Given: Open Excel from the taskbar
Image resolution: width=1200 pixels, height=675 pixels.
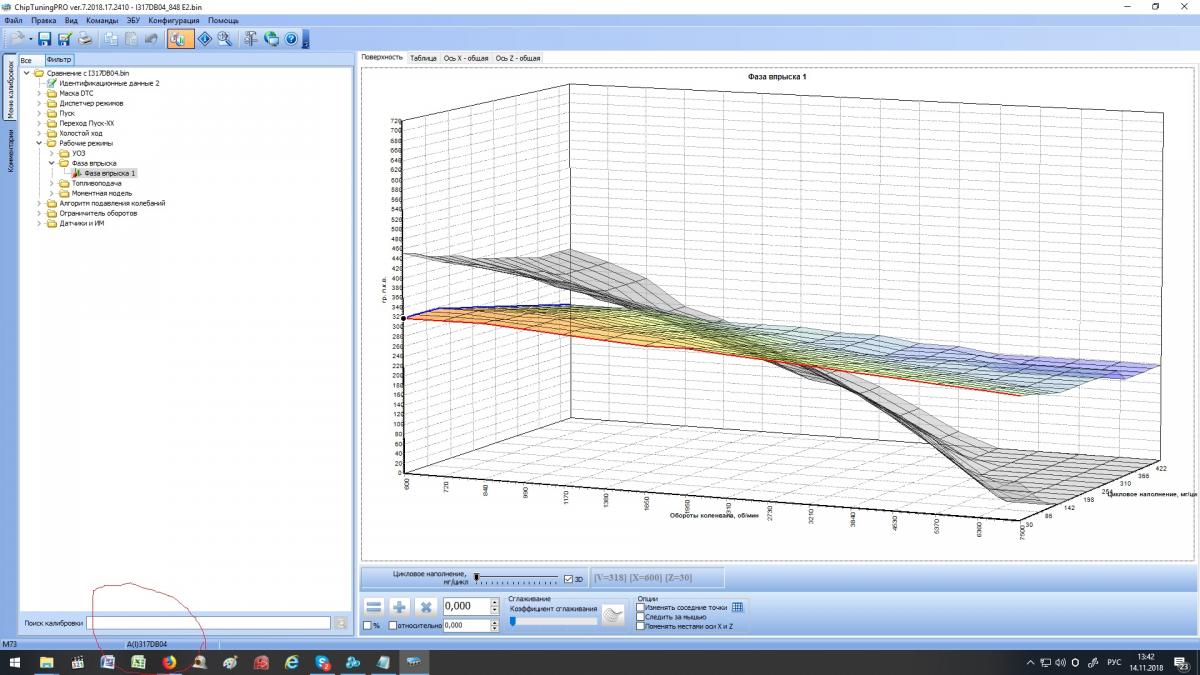Looking at the screenshot, I should pos(138,662).
